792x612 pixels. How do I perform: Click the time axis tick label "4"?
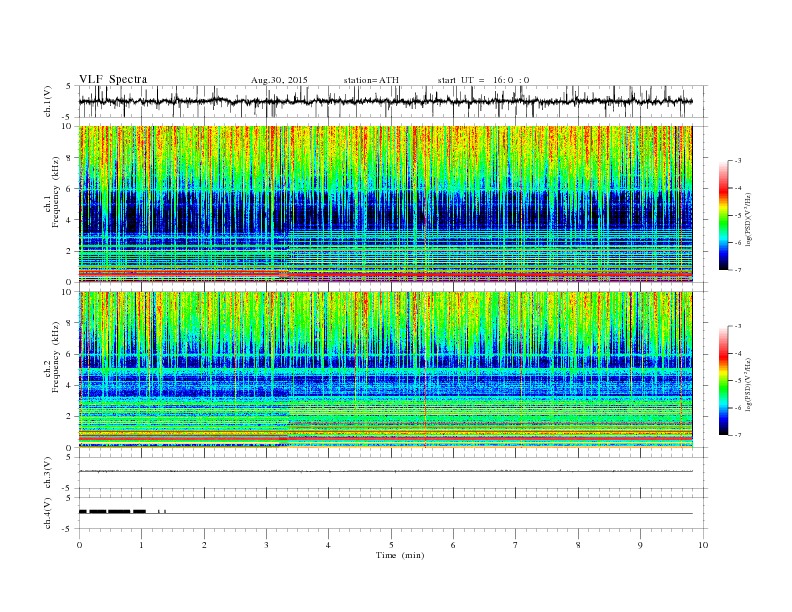coord(329,545)
